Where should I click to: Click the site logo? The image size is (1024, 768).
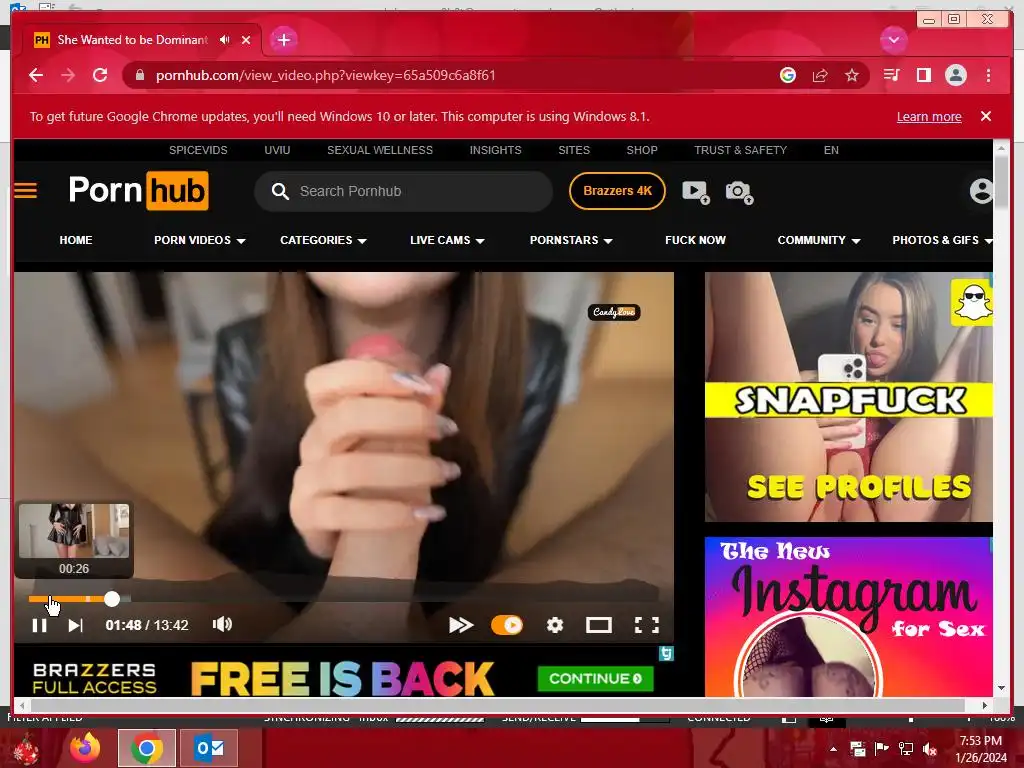click(138, 191)
